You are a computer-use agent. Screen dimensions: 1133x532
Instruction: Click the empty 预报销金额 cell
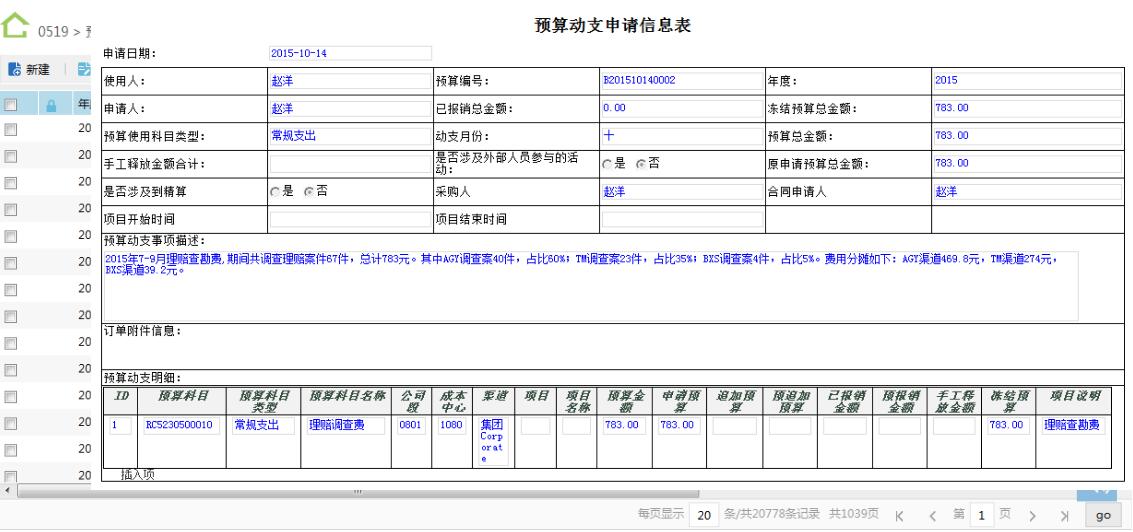pyautogui.click(x=900, y=426)
